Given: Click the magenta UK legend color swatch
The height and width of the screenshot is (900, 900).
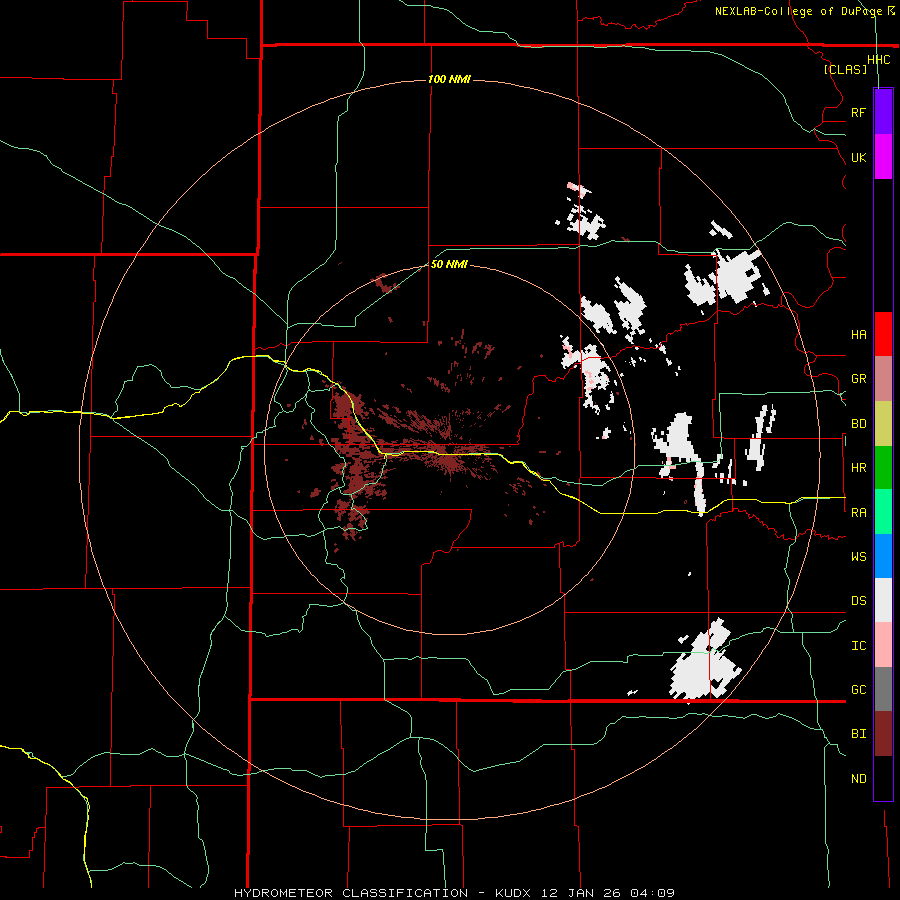Looking at the screenshot, I should (x=883, y=157).
